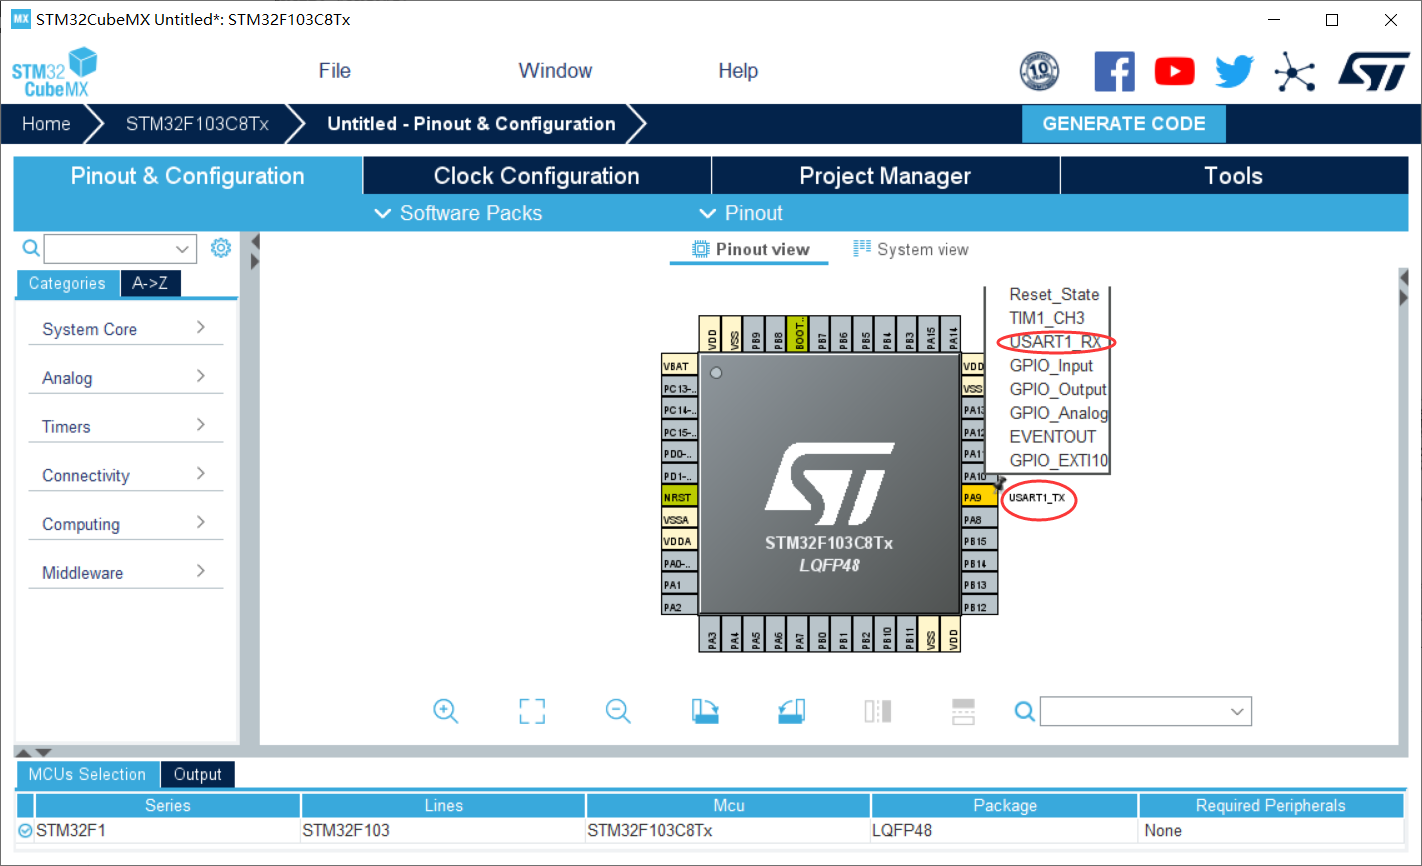Screen dimensions: 1422x866
Task: Open the File menu
Action: coord(334,70)
